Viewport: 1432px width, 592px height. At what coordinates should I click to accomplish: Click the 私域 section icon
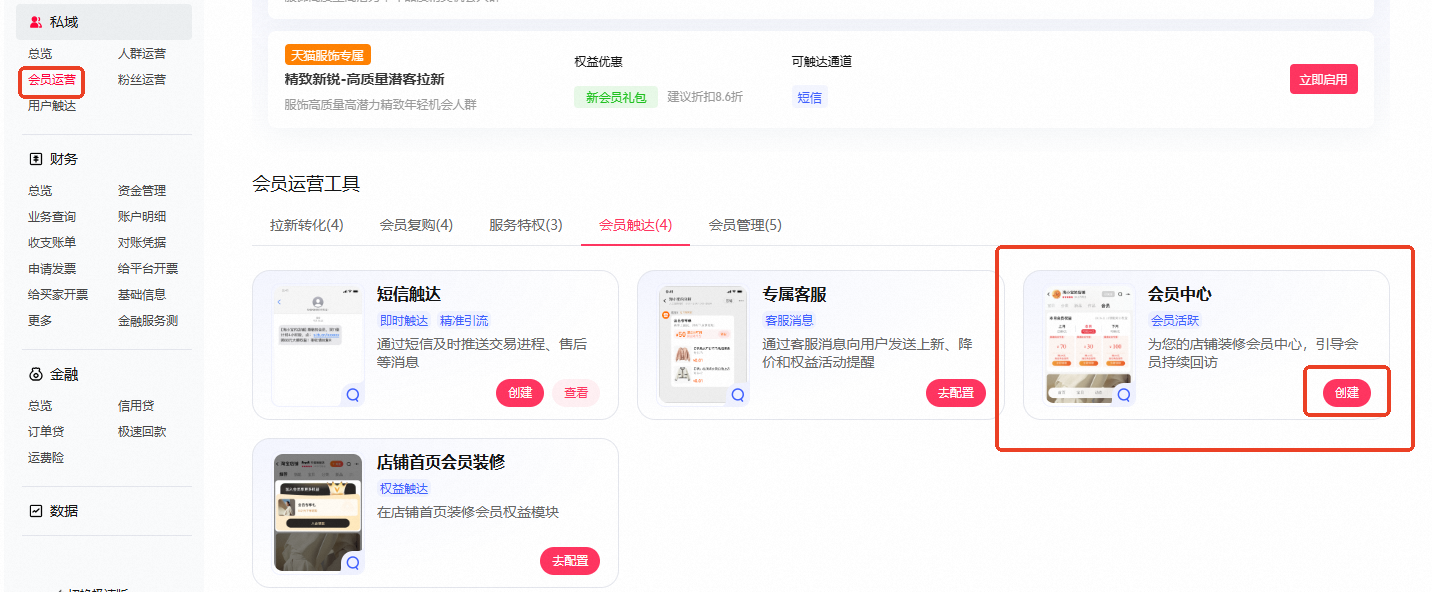coord(36,22)
